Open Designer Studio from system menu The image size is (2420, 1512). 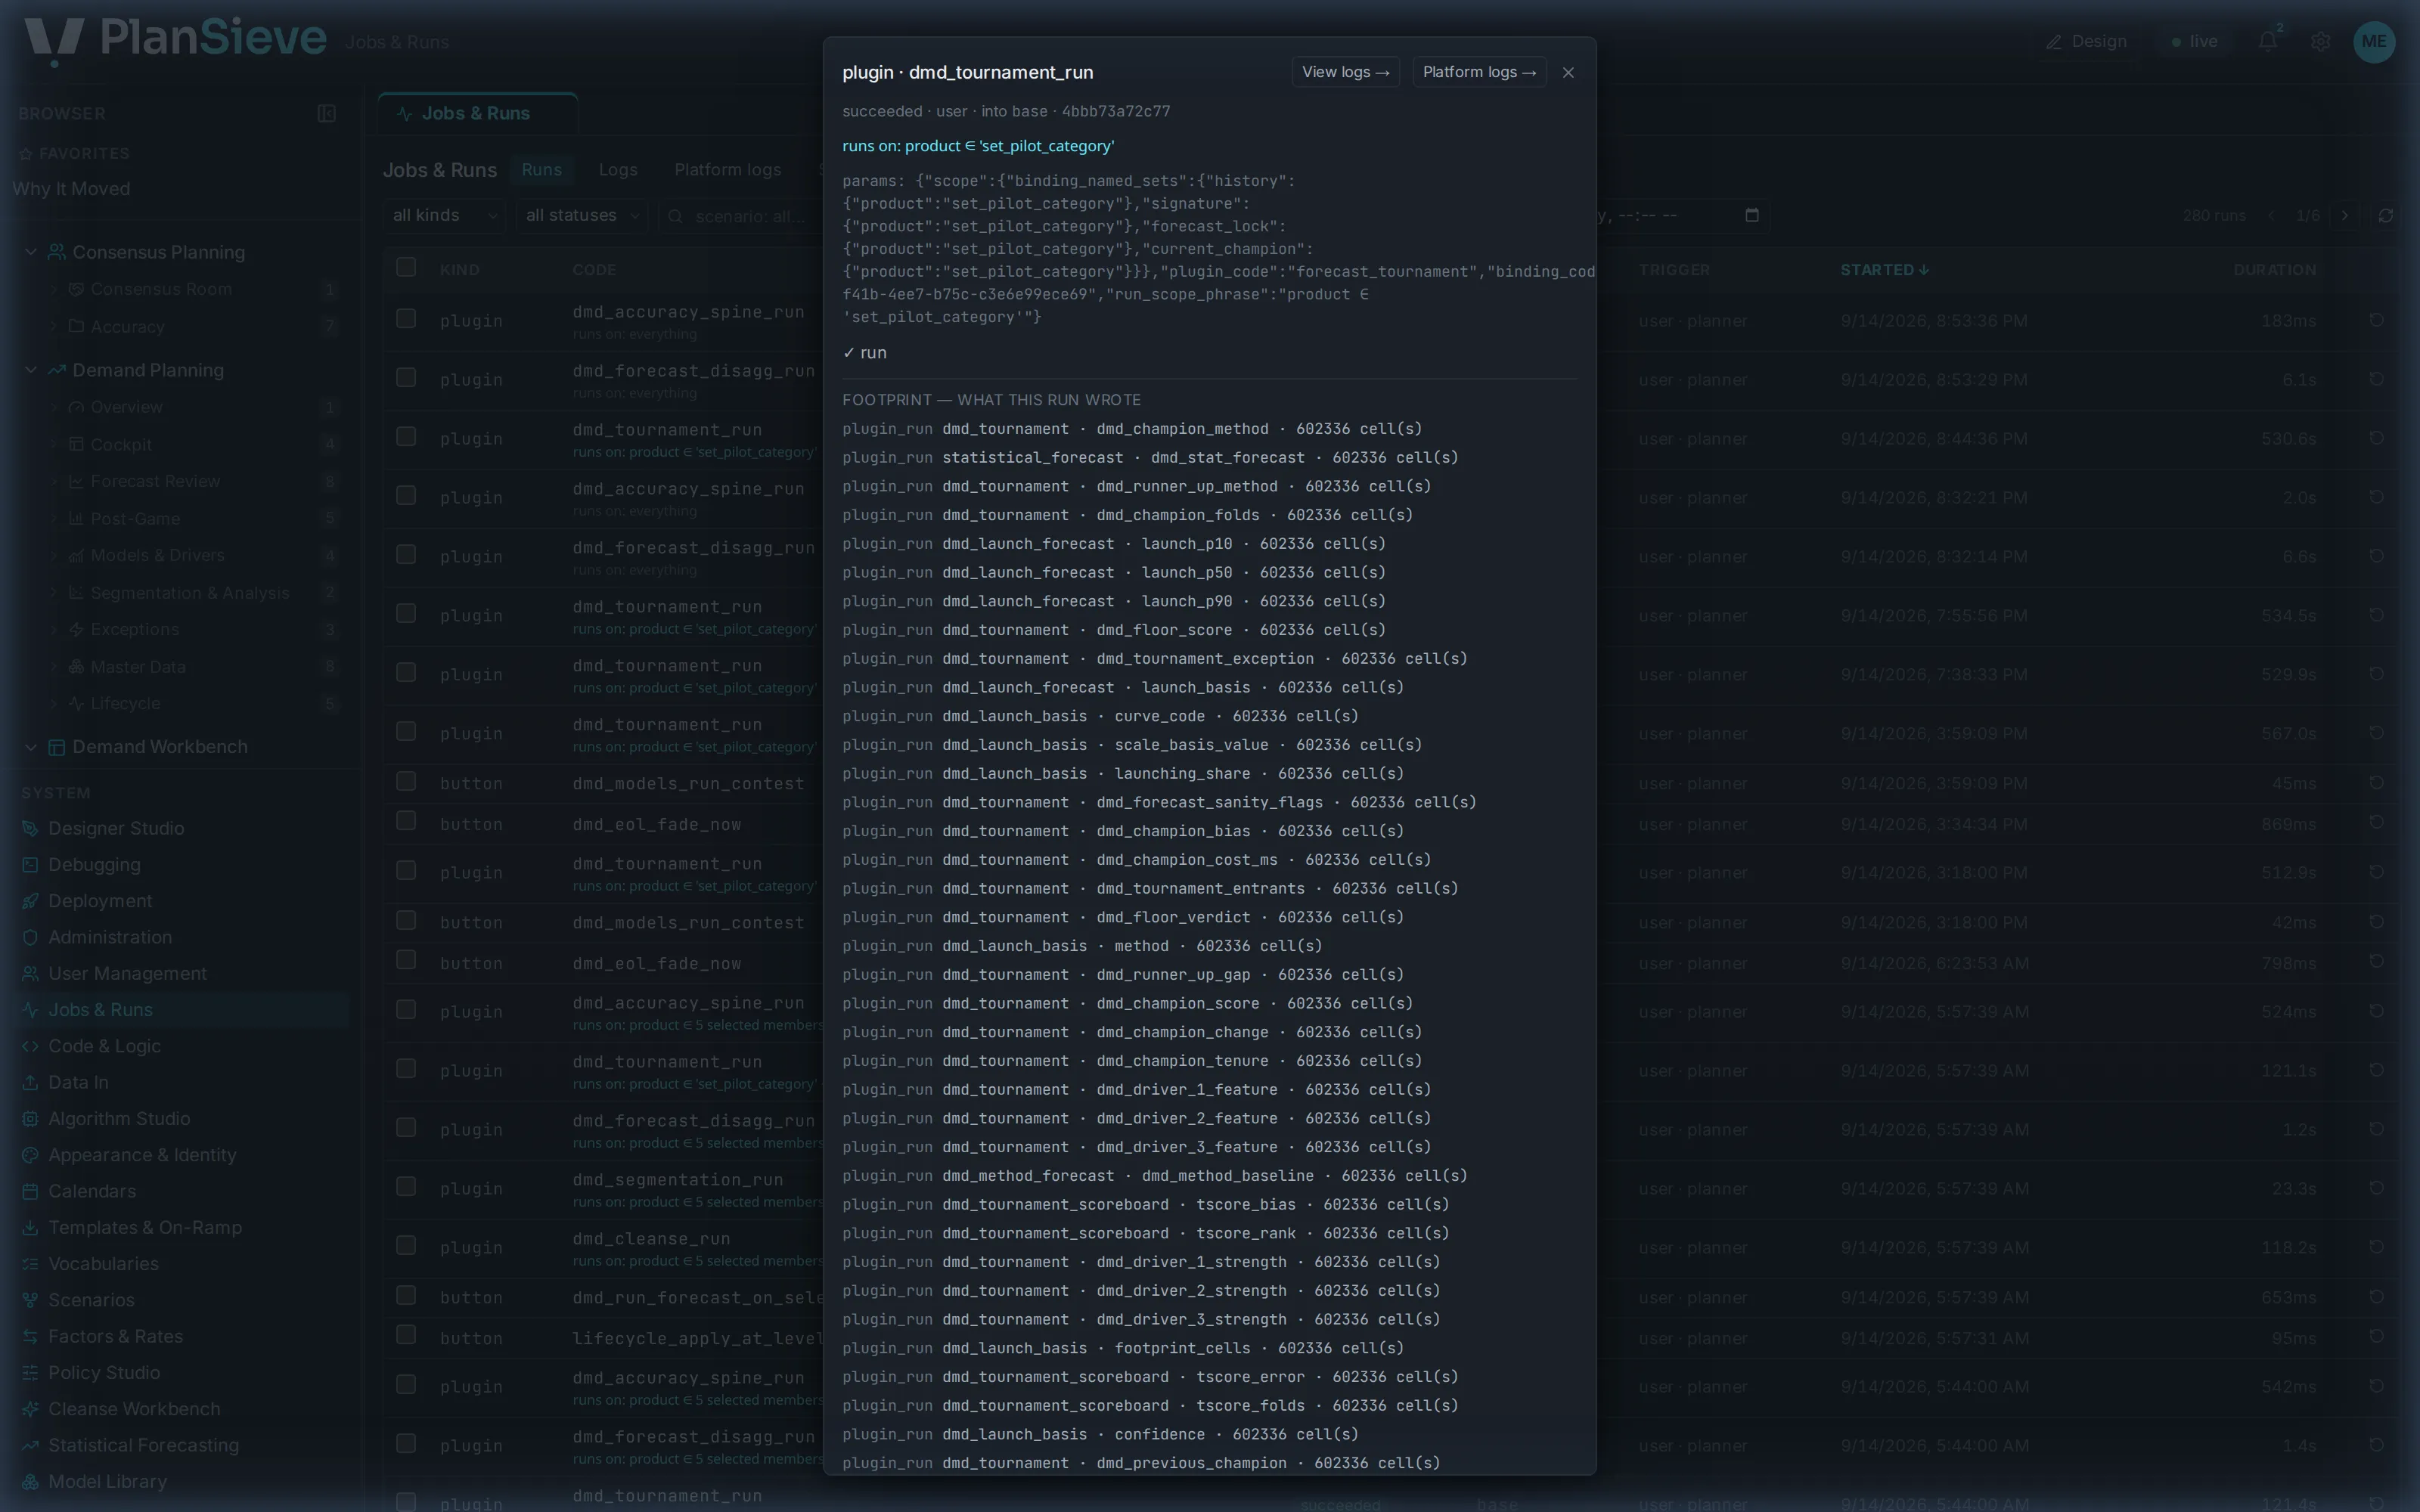(116, 828)
